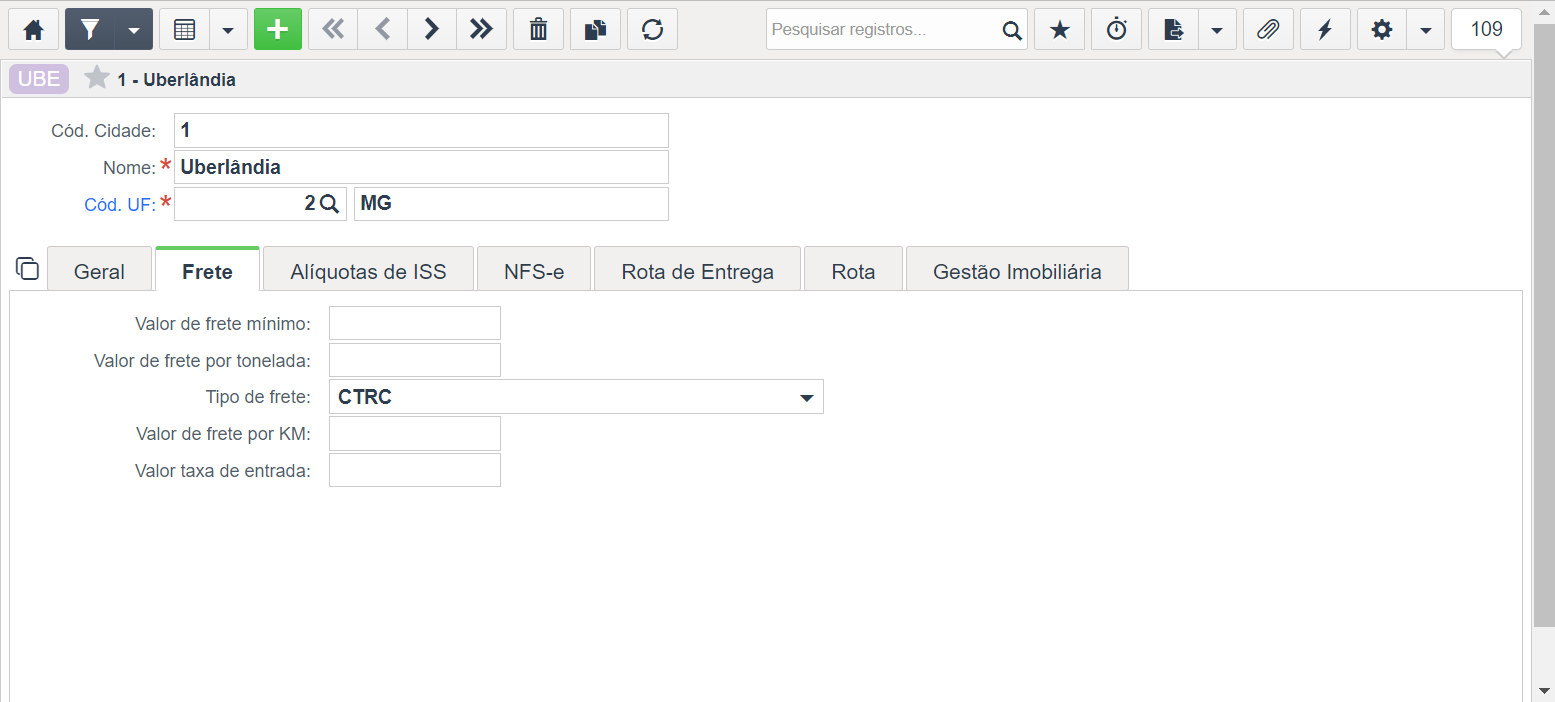Click the search magnifier icon
The width and height of the screenshot is (1555, 702).
[1012, 30]
